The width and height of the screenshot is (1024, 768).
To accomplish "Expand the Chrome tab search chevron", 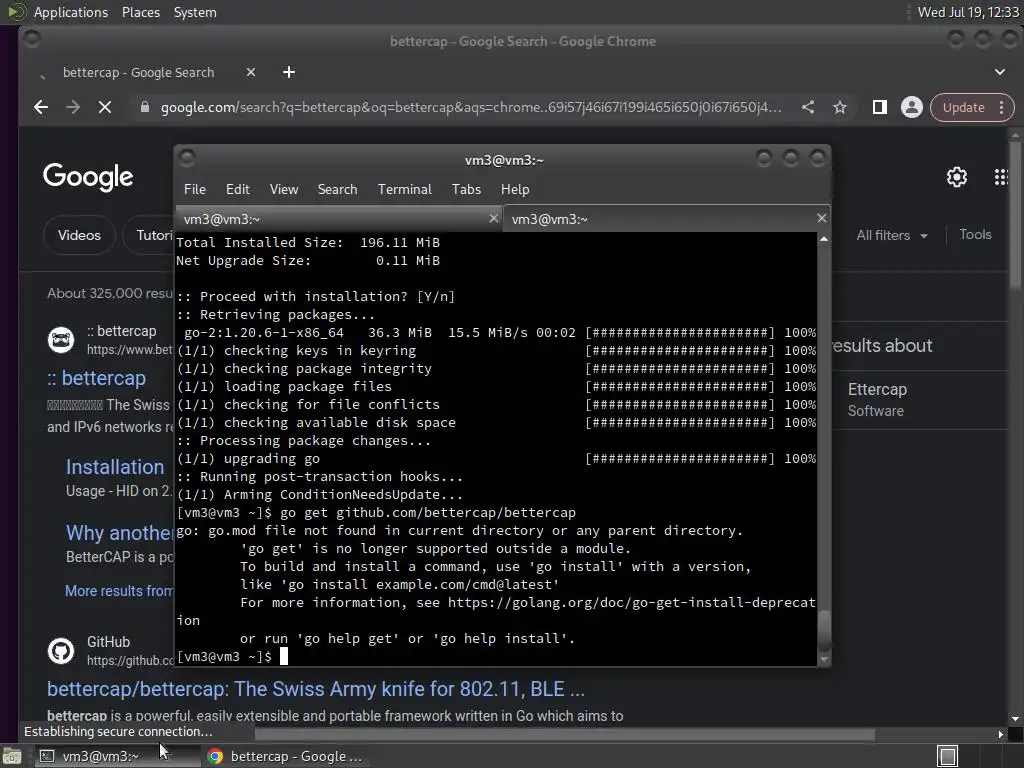I will pos(1000,72).
